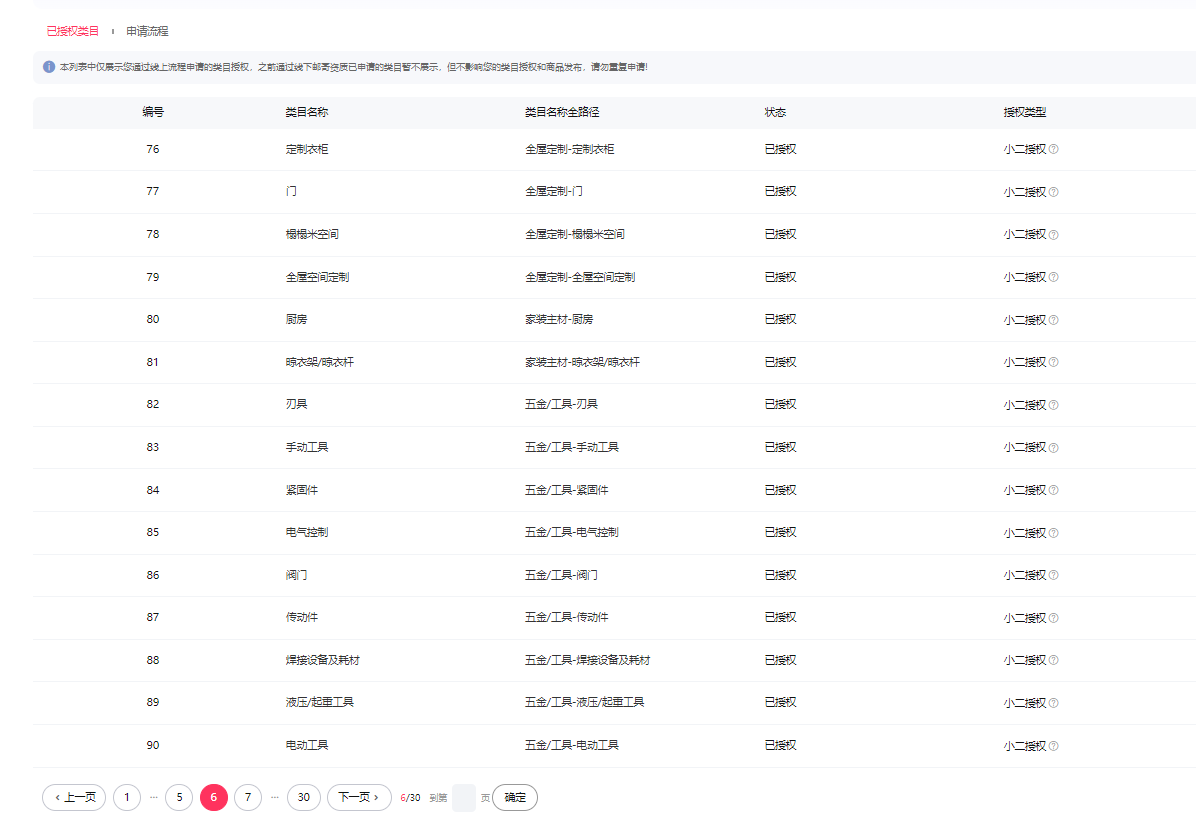Switch to the 申请流程 tab
Image resolution: width=1196 pixels, height=818 pixels.
[147, 32]
